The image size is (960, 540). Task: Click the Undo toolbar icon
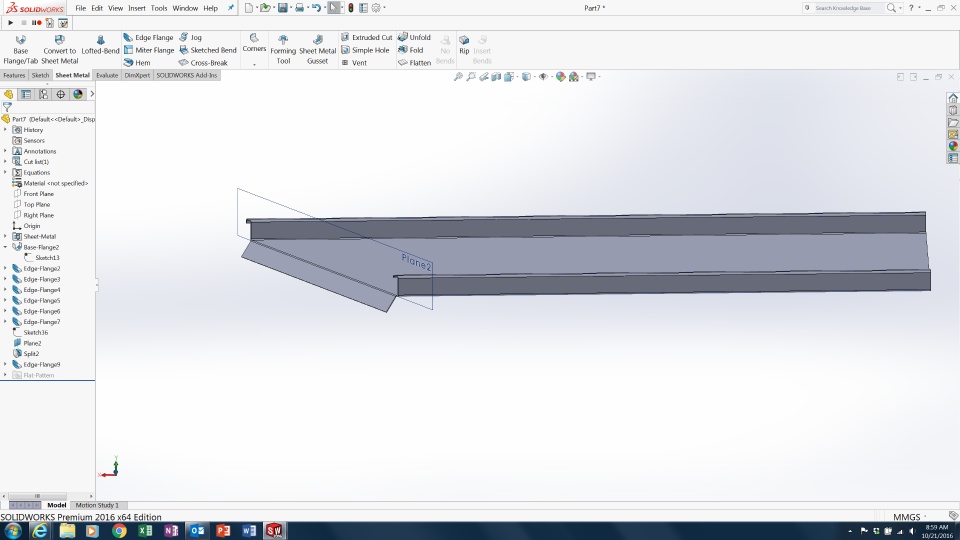[316, 8]
